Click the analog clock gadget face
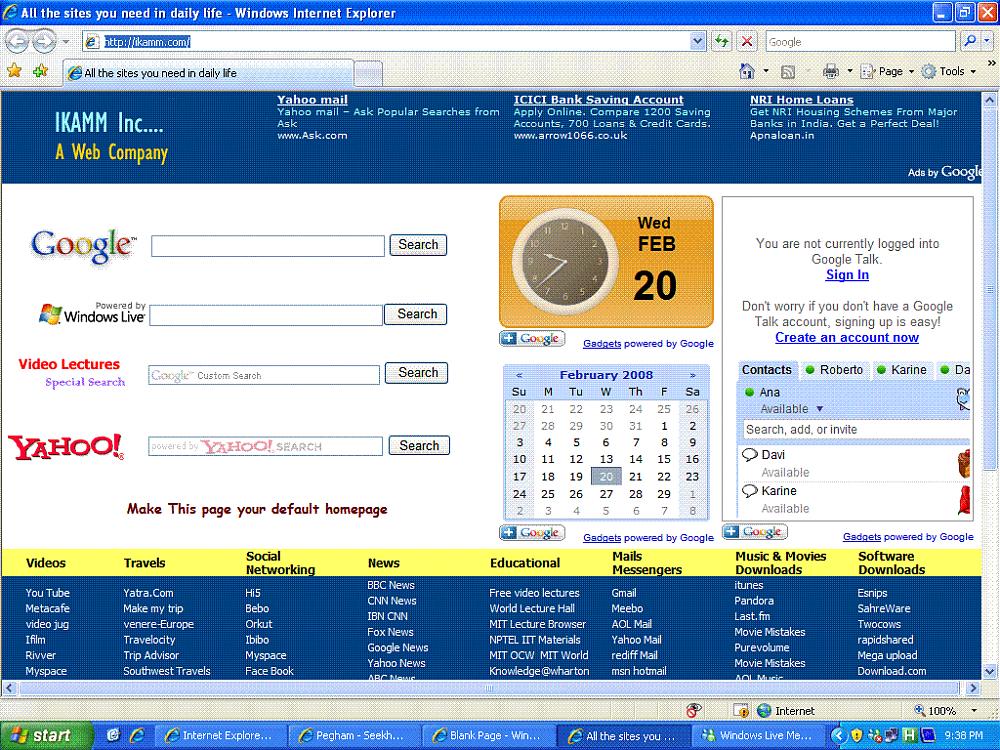This screenshot has height=750, width=1000. coord(564,261)
